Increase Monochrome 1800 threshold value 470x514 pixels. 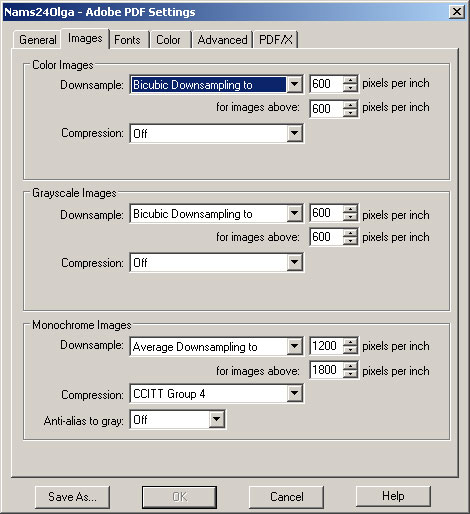point(350,366)
